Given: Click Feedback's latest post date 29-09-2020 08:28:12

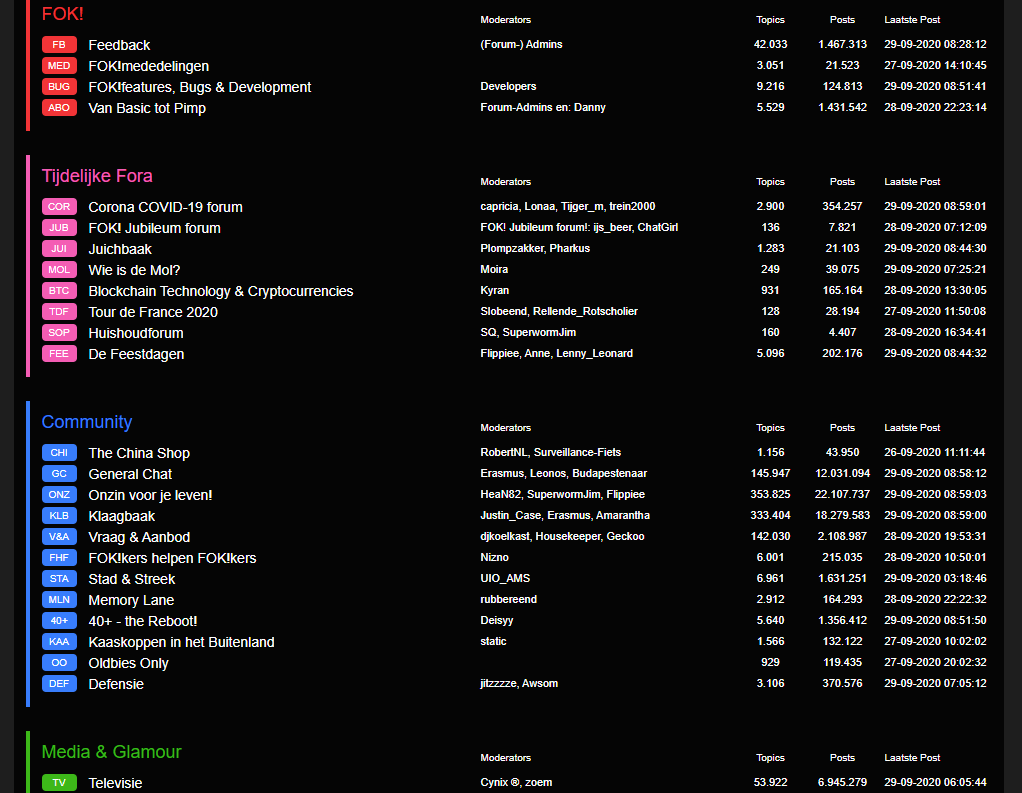Looking at the screenshot, I should 935,44.
